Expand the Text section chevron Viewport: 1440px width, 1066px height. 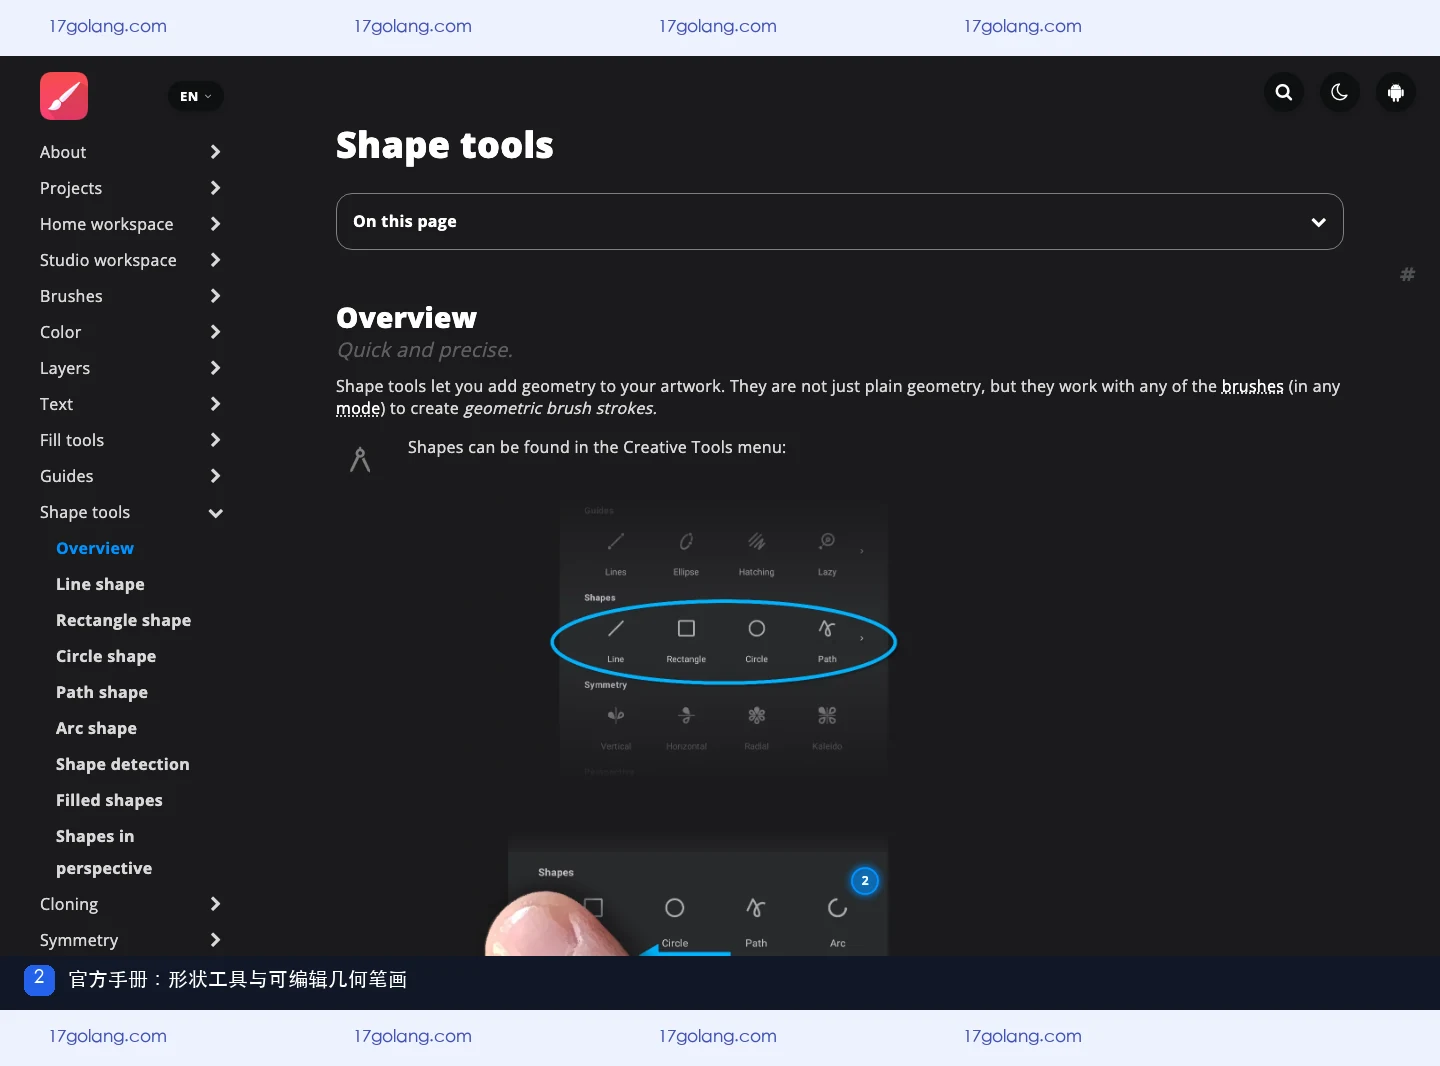pos(215,404)
